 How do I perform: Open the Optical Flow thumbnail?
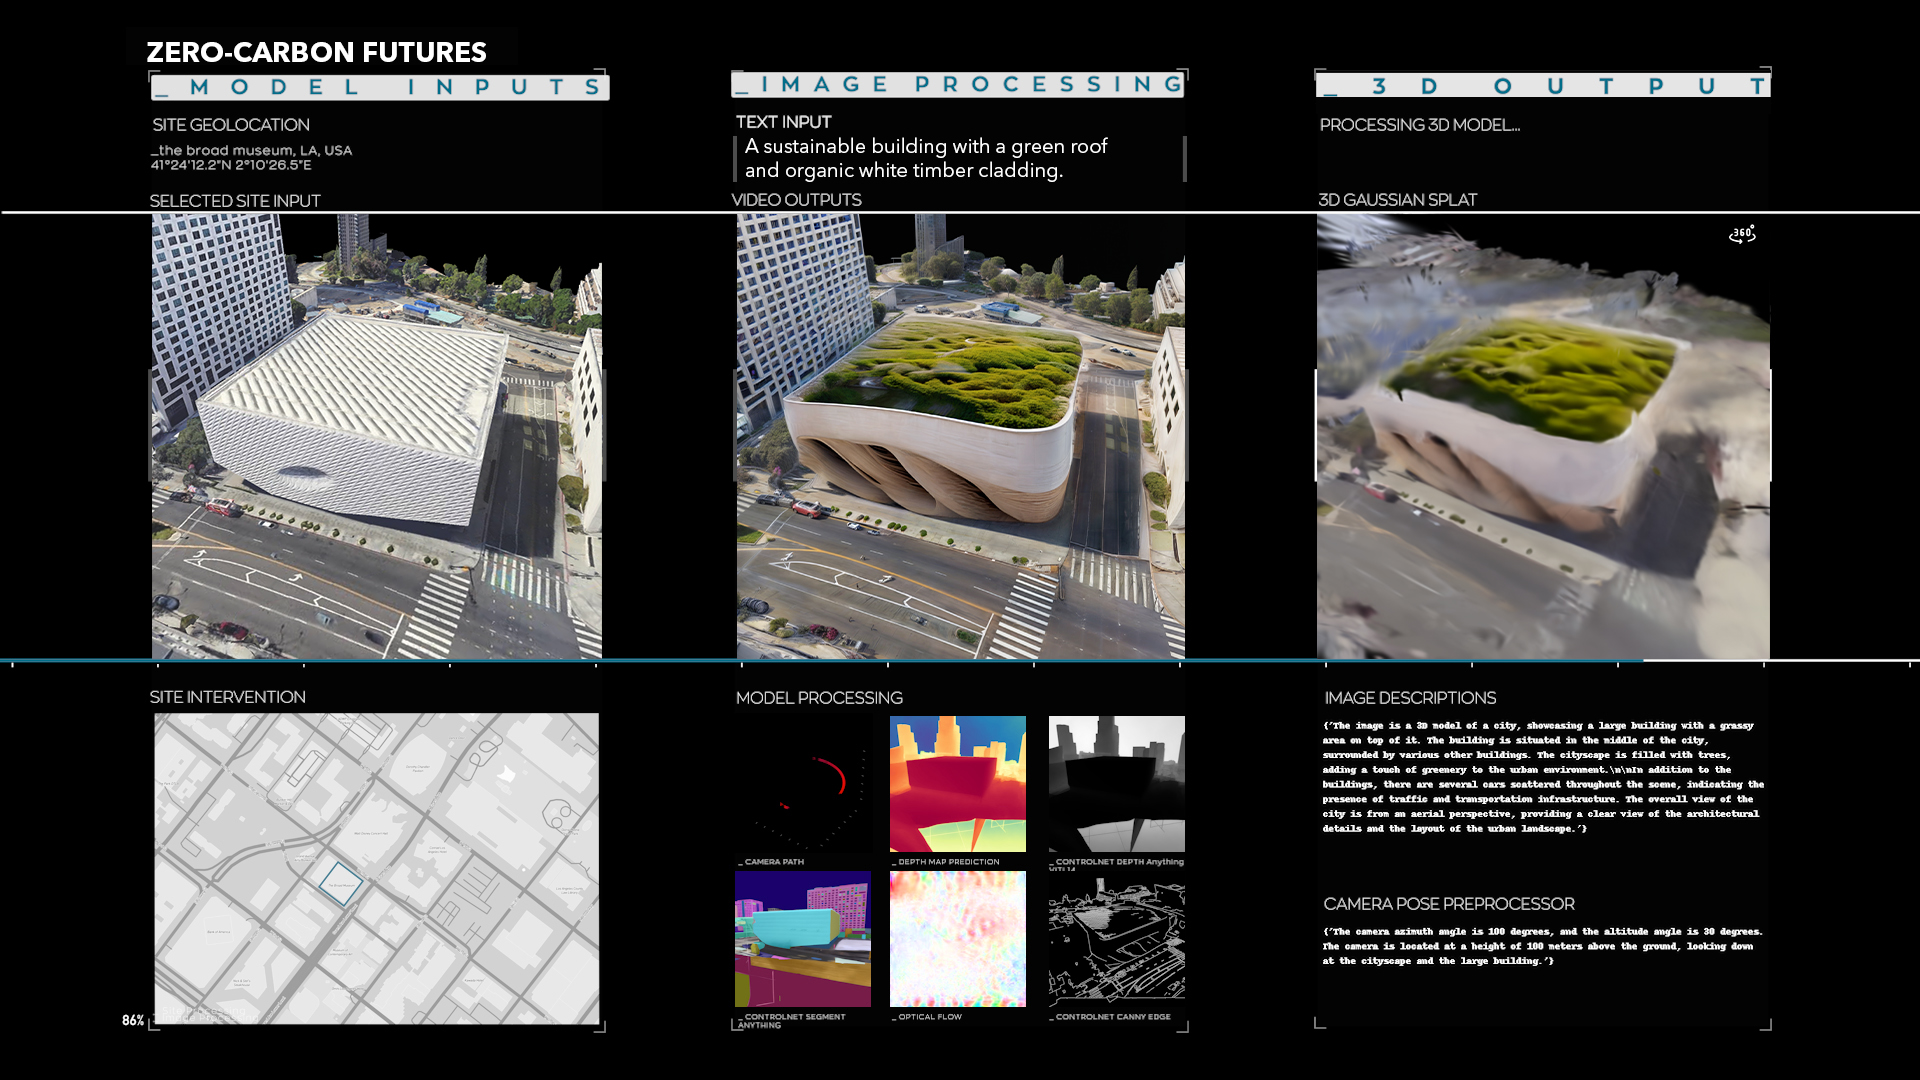[957, 938]
